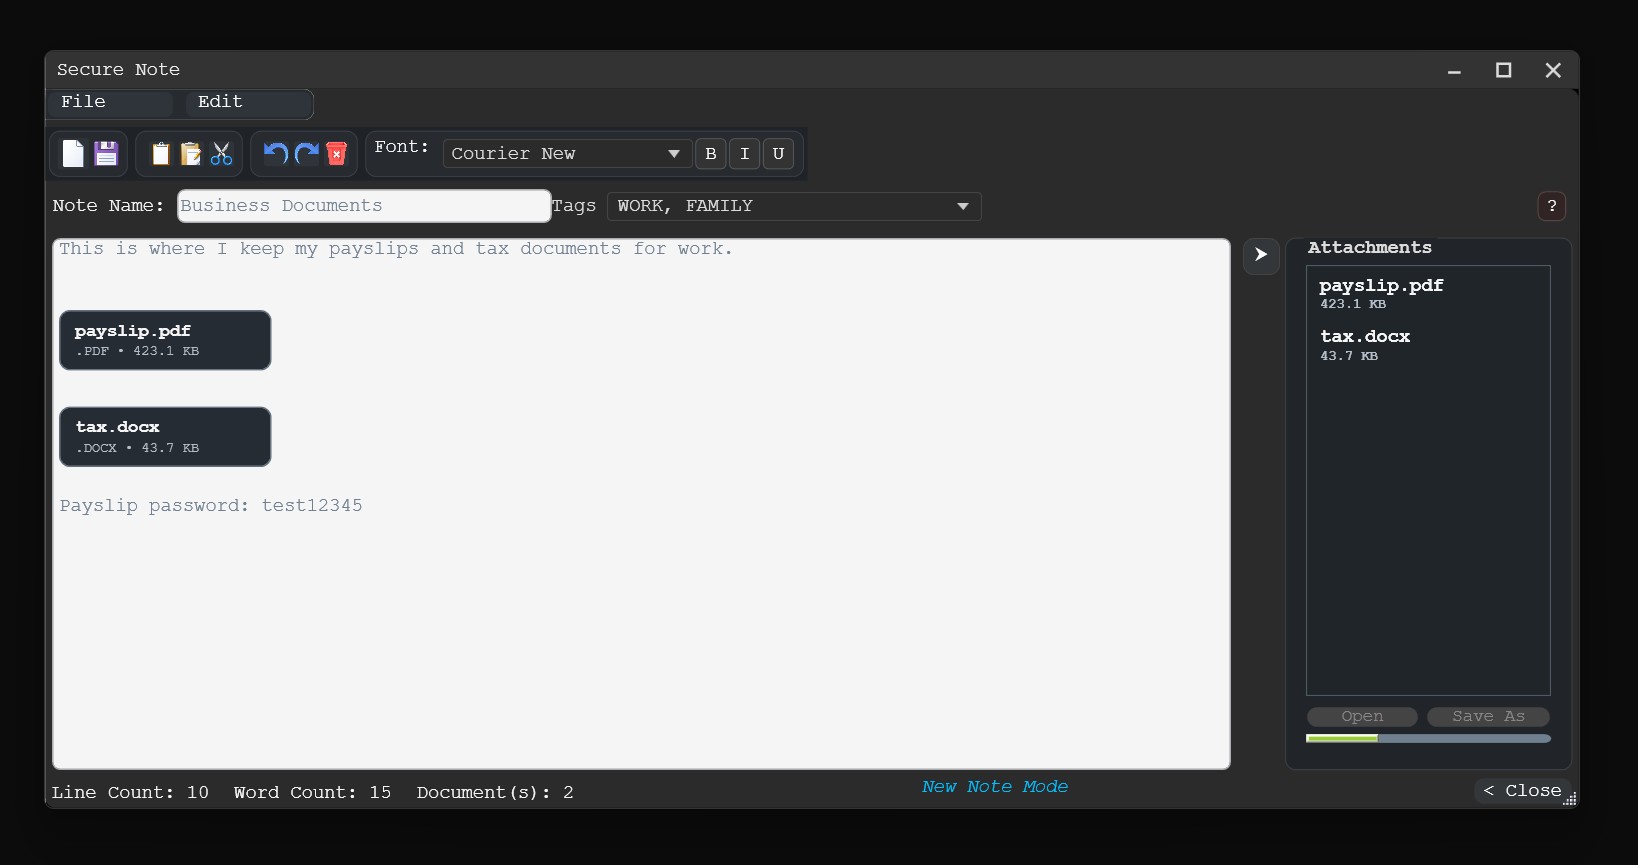Image resolution: width=1638 pixels, height=865 pixels.
Task: Select tax.docx card in the note body
Action: click(x=165, y=437)
